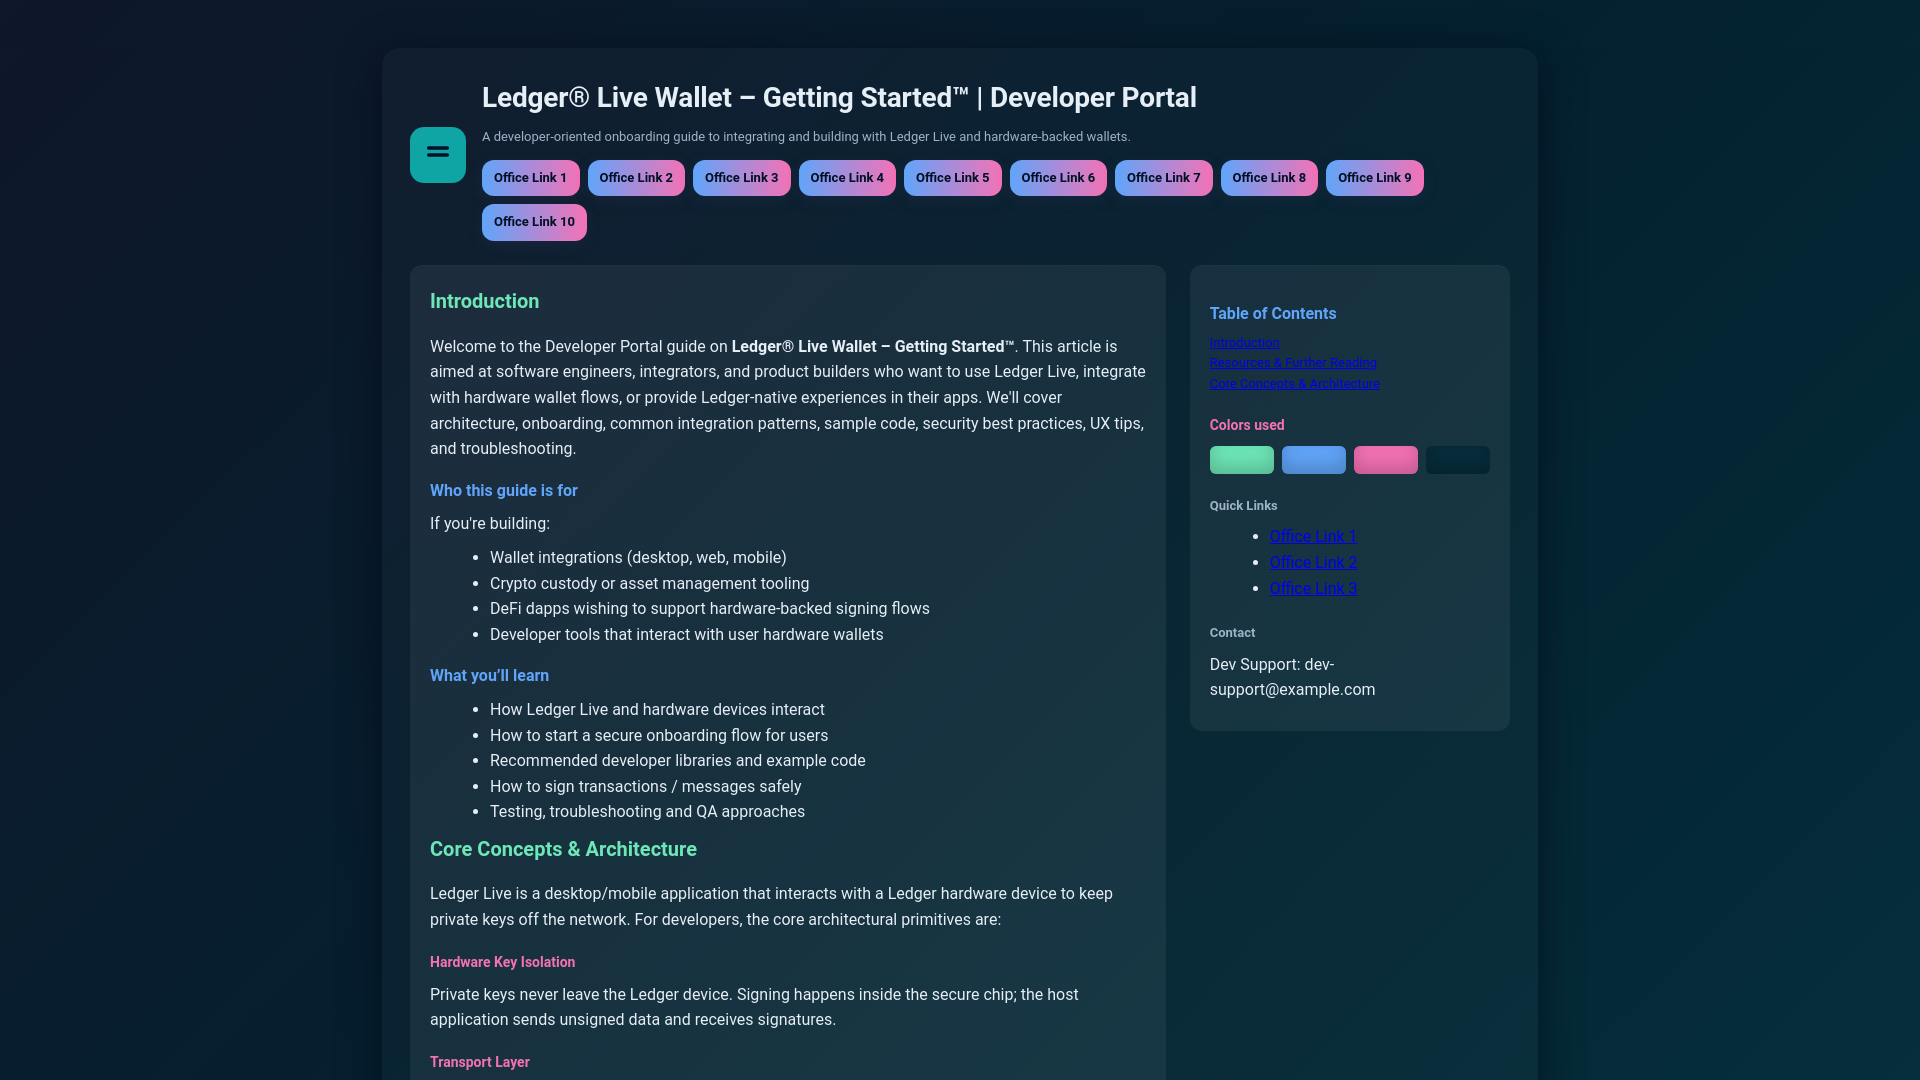Viewport: 1920px width, 1080px height.
Task: Click Office Link 3 under Quick Links
Action: click(x=1313, y=588)
